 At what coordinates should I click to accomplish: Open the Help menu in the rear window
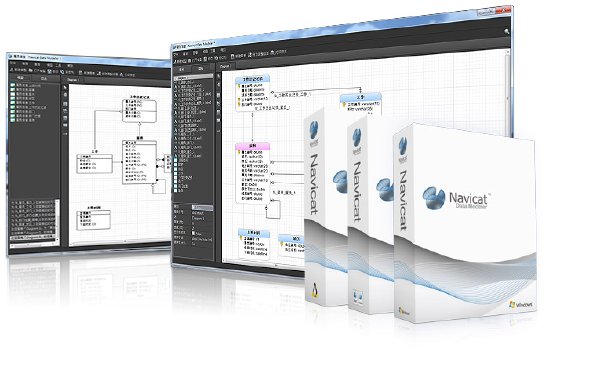(70, 65)
